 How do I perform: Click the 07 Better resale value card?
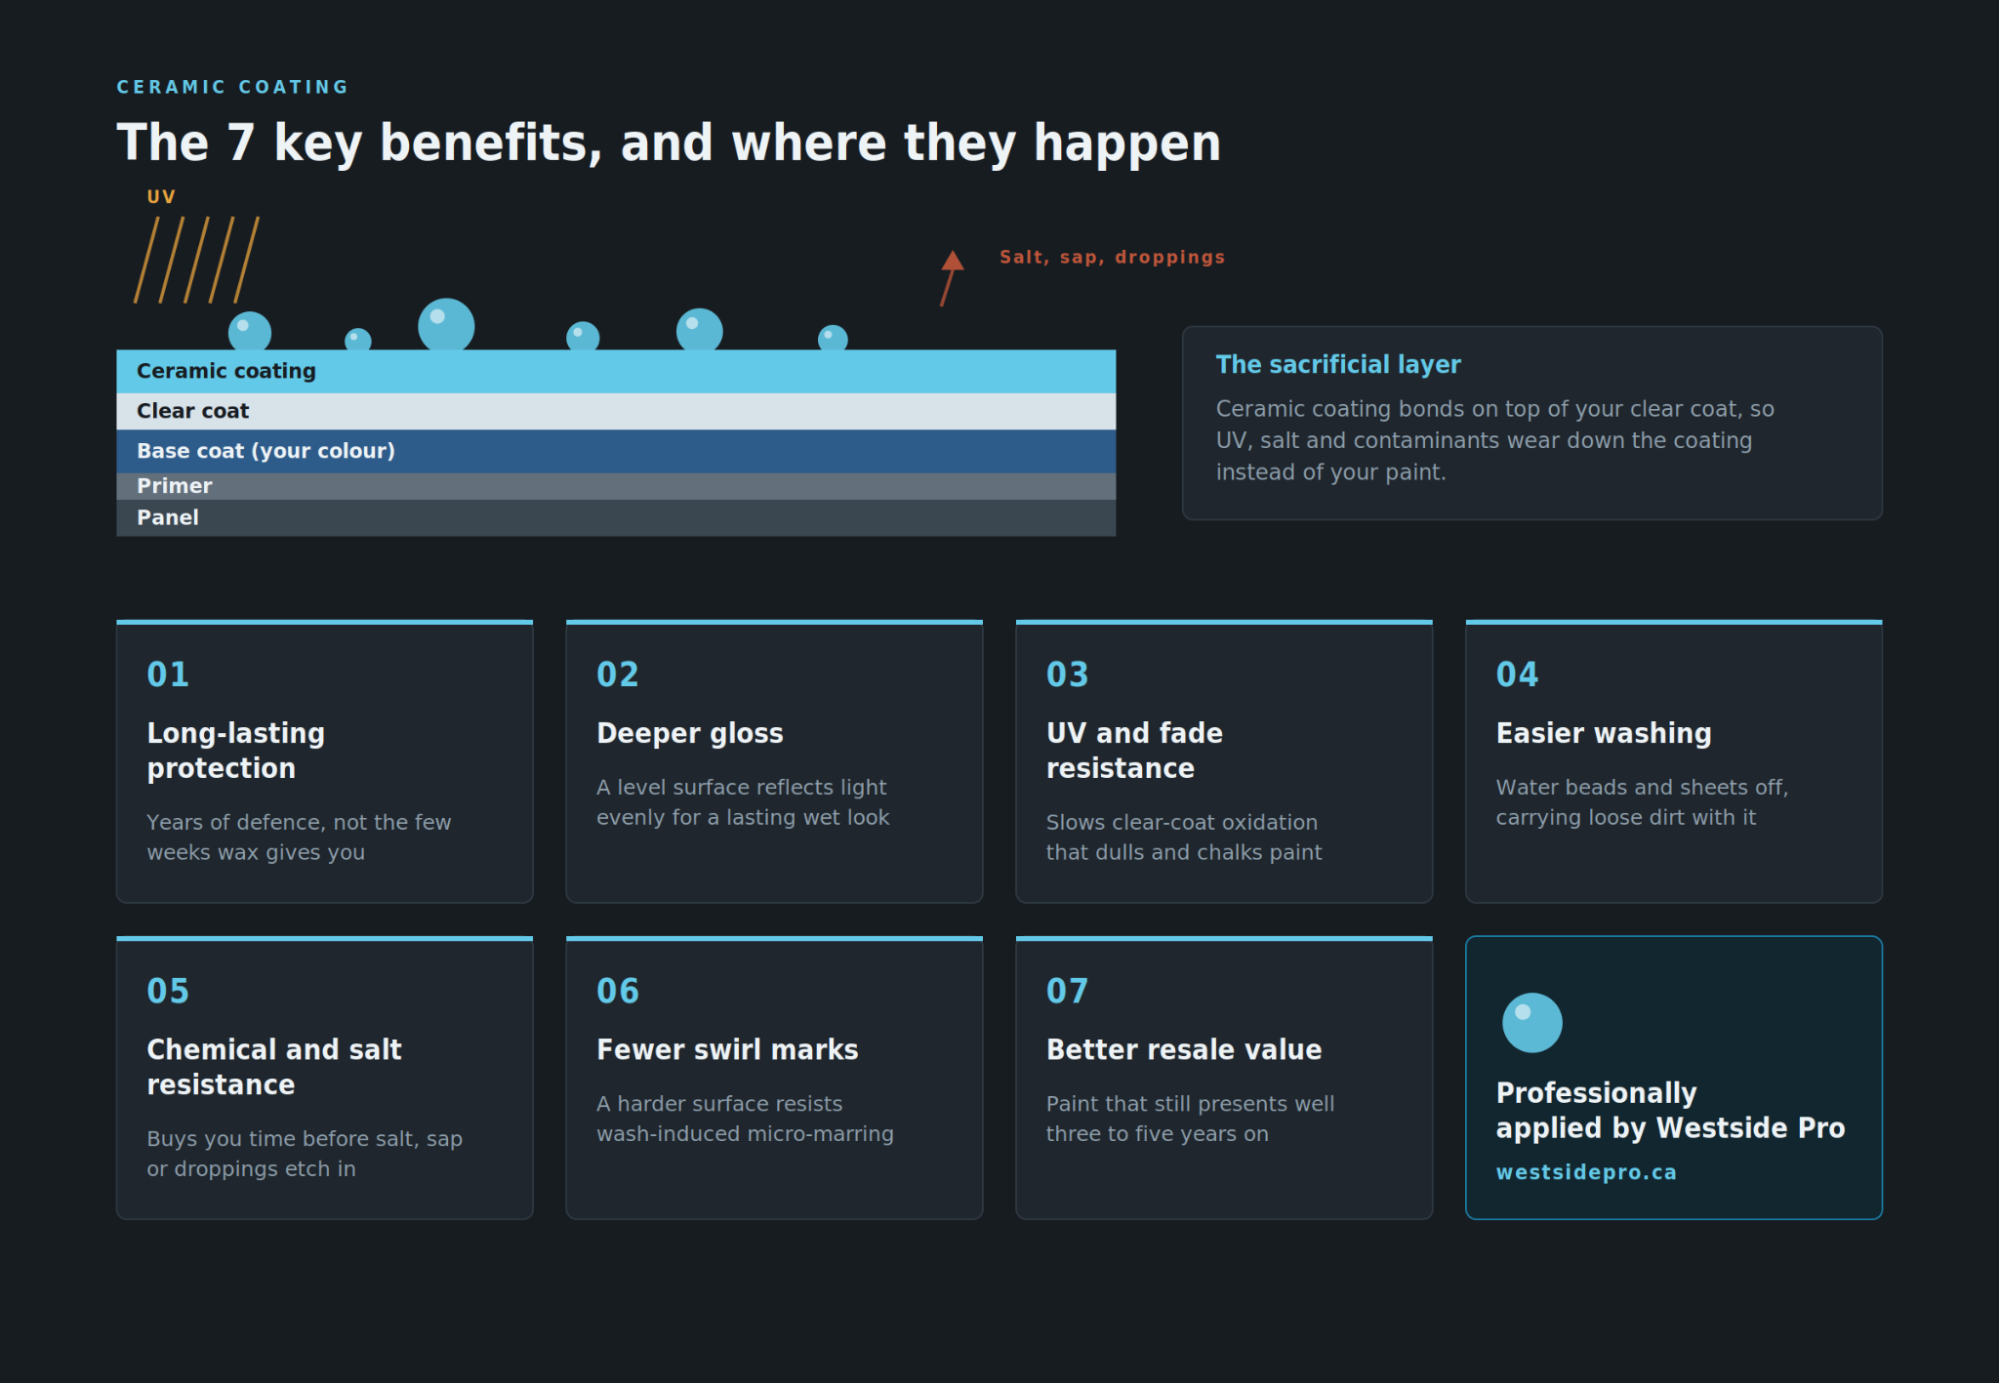tap(1224, 1078)
